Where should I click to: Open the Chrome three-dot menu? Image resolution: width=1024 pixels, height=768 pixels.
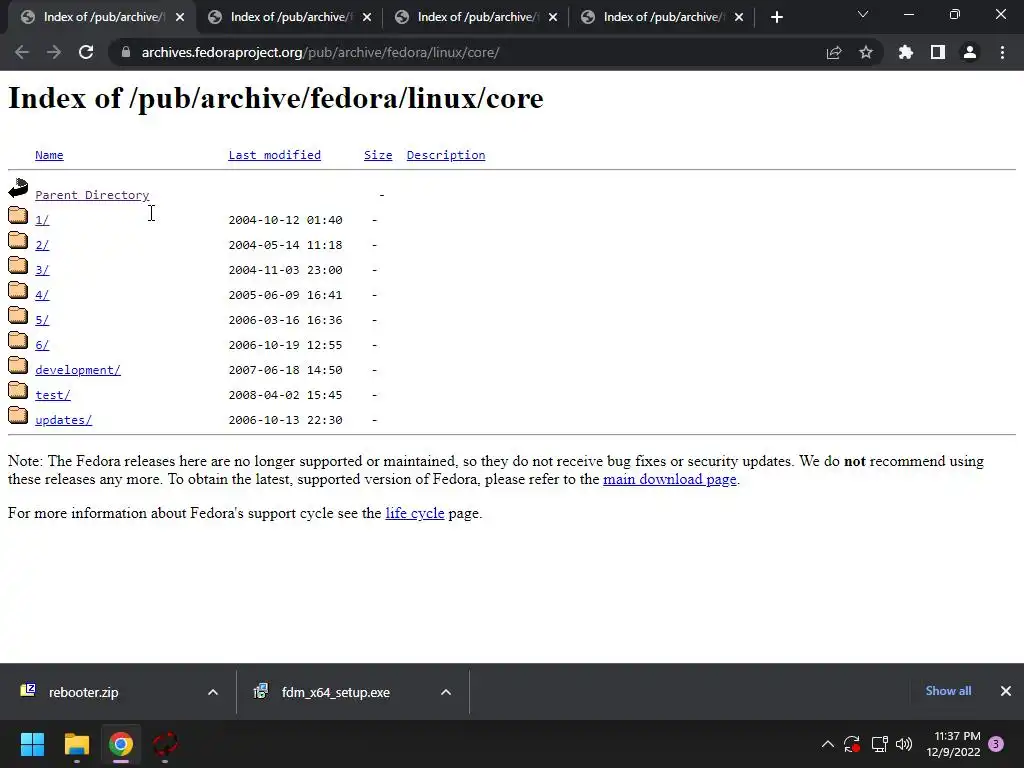coord(1002,52)
